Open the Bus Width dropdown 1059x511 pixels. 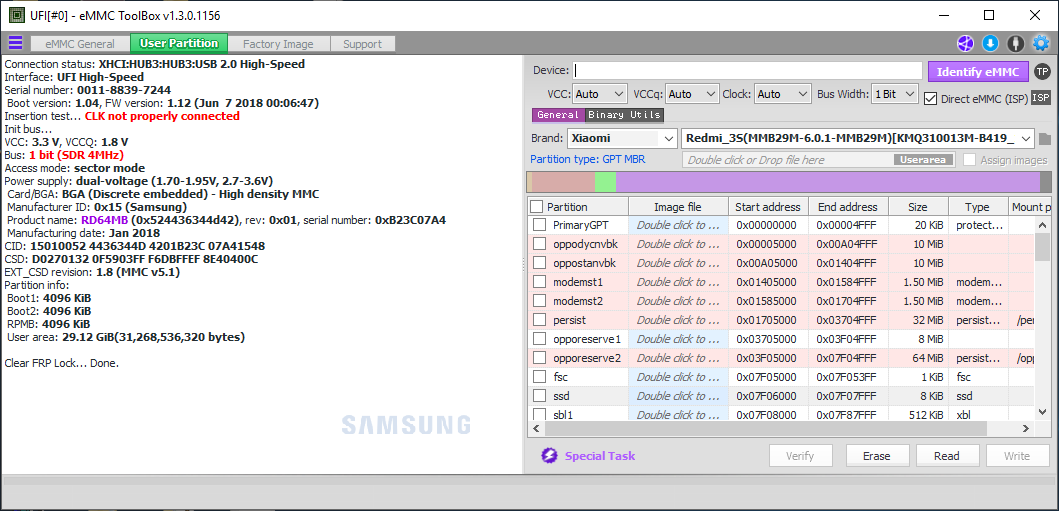point(895,94)
